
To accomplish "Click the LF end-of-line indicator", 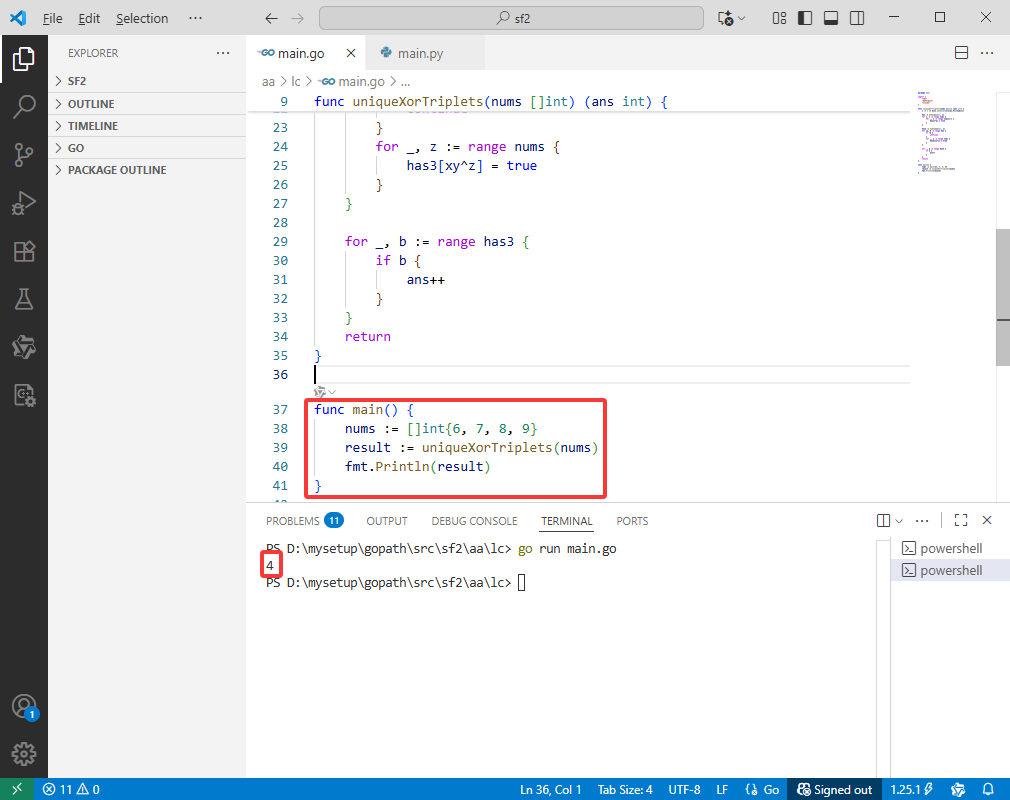I will [722, 789].
